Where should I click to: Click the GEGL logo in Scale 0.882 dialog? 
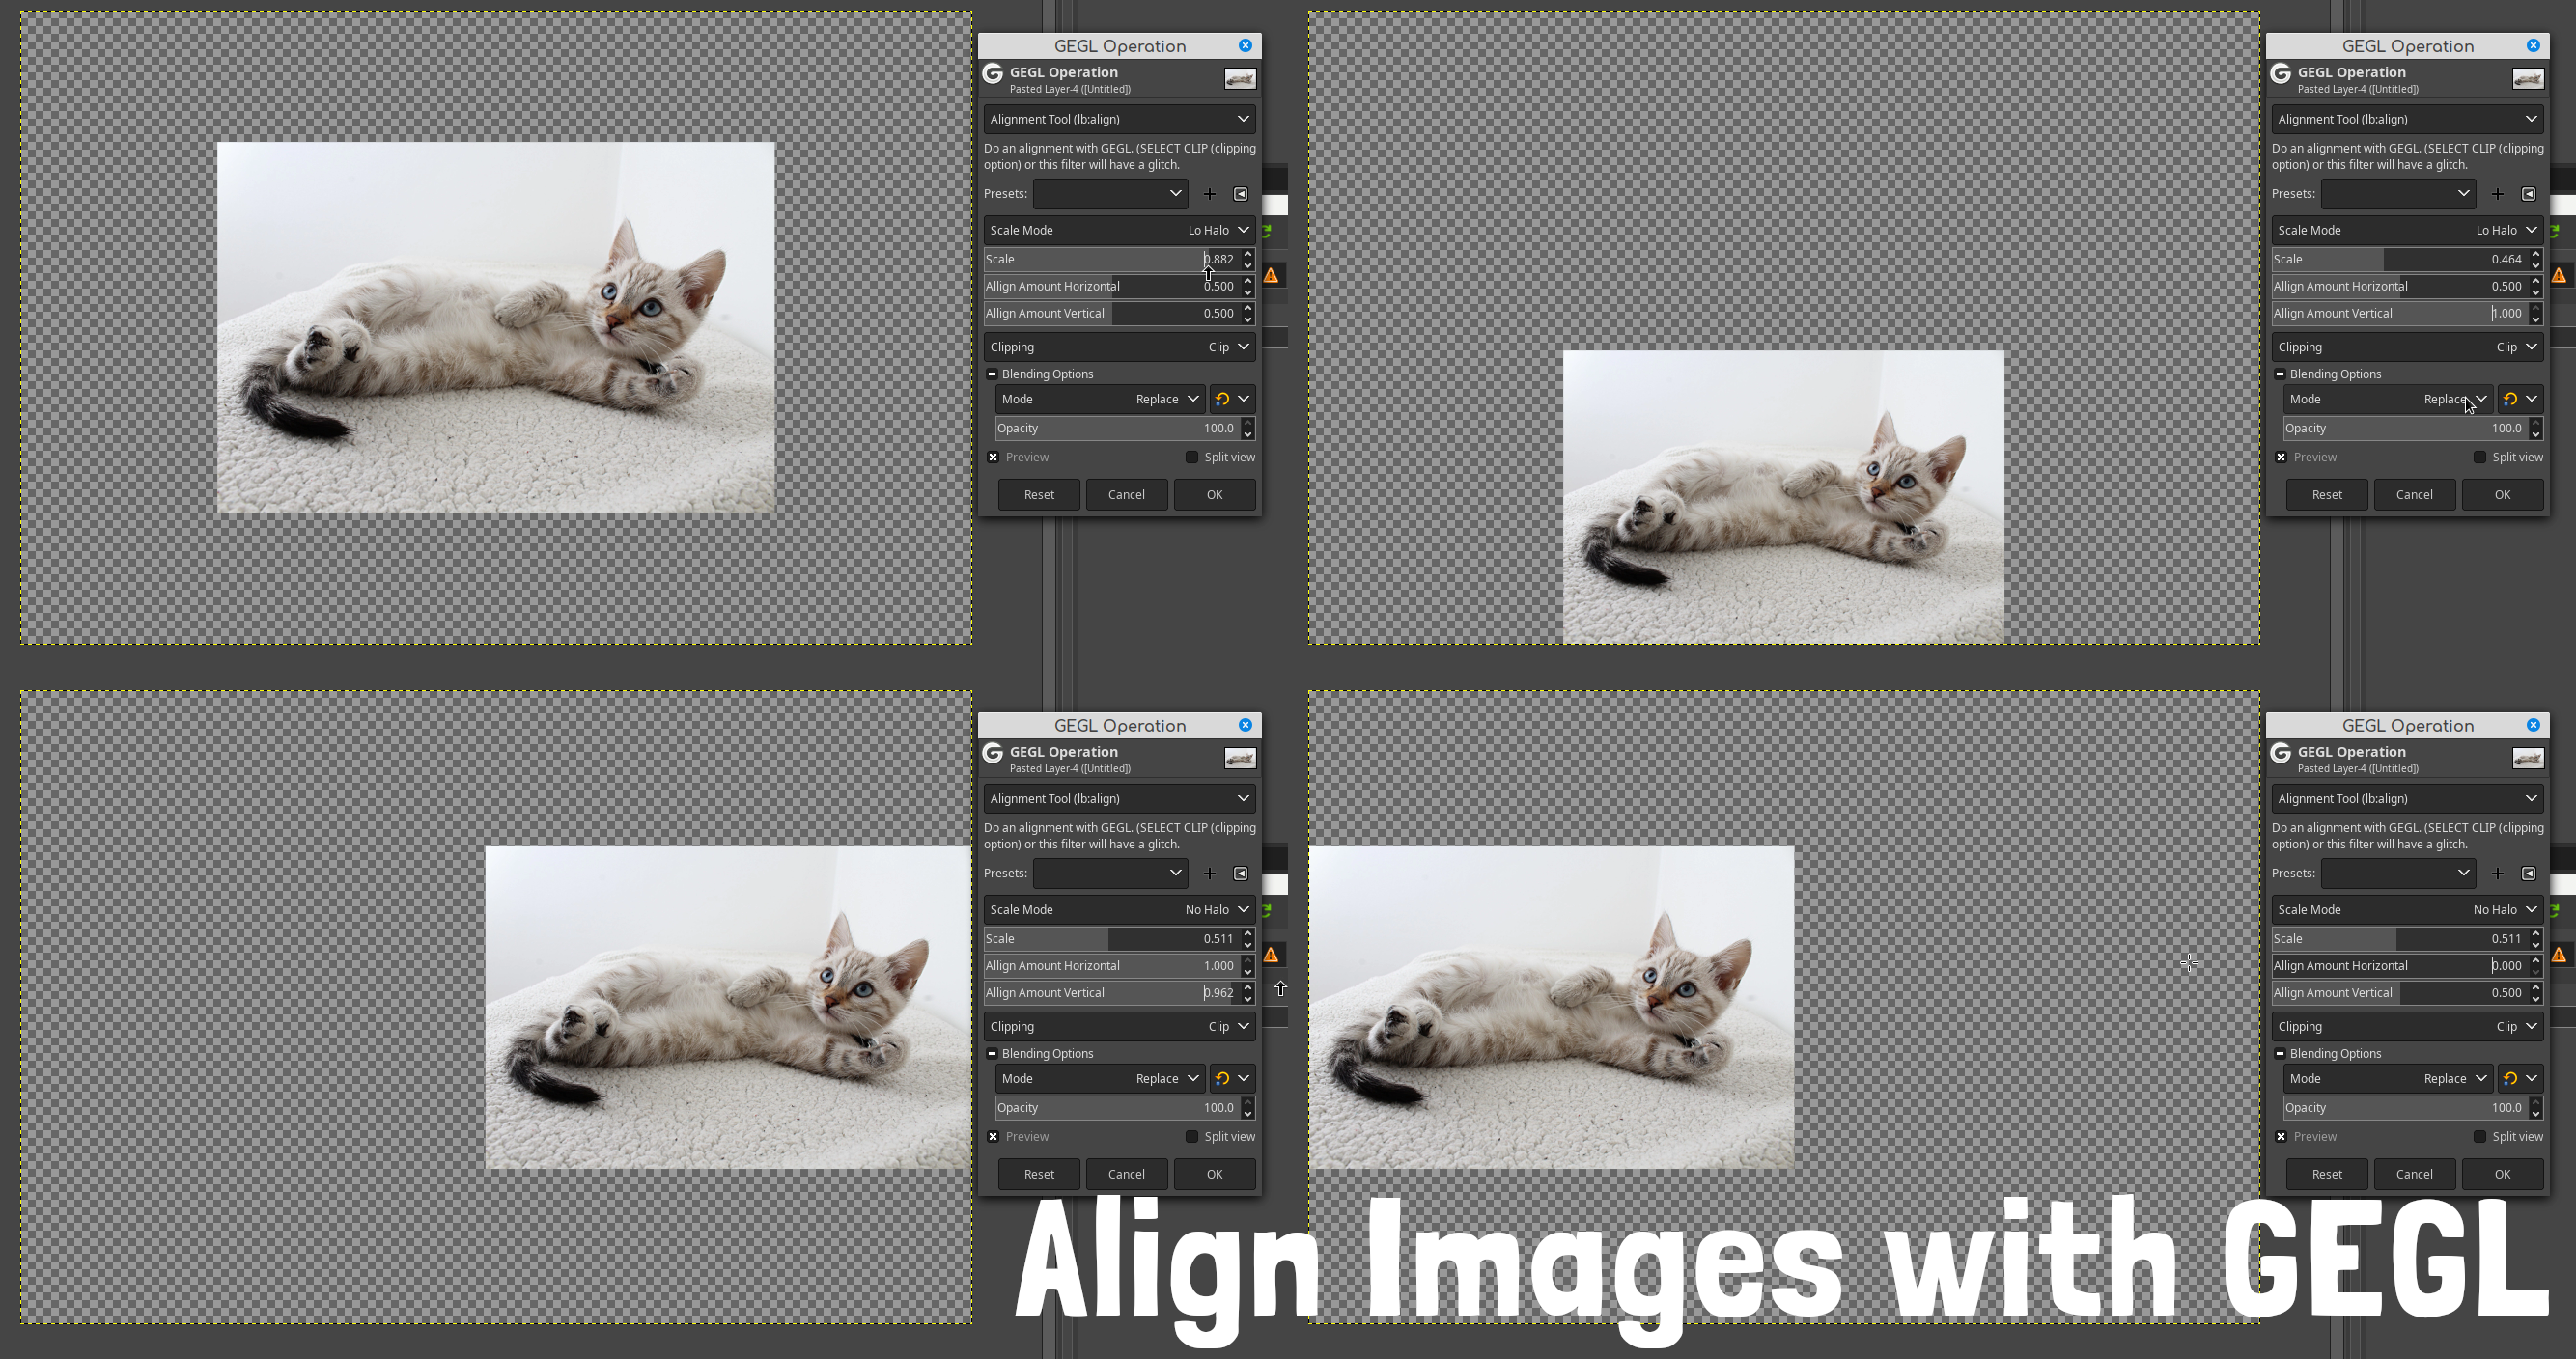coord(993,74)
